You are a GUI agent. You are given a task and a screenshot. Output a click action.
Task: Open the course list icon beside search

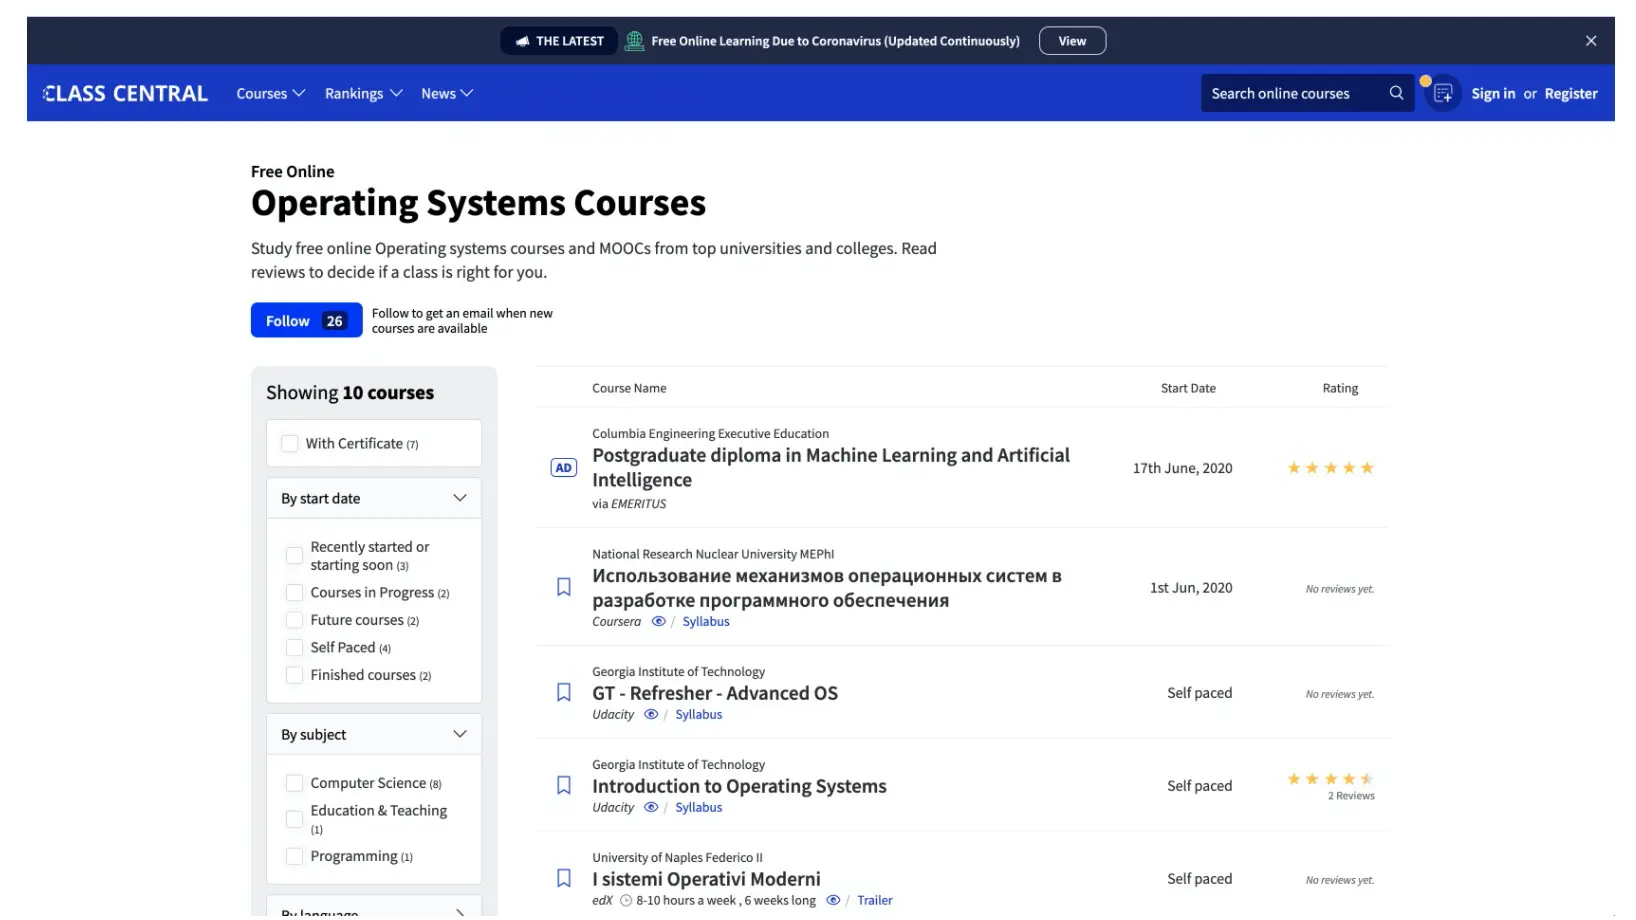(1442, 94)
